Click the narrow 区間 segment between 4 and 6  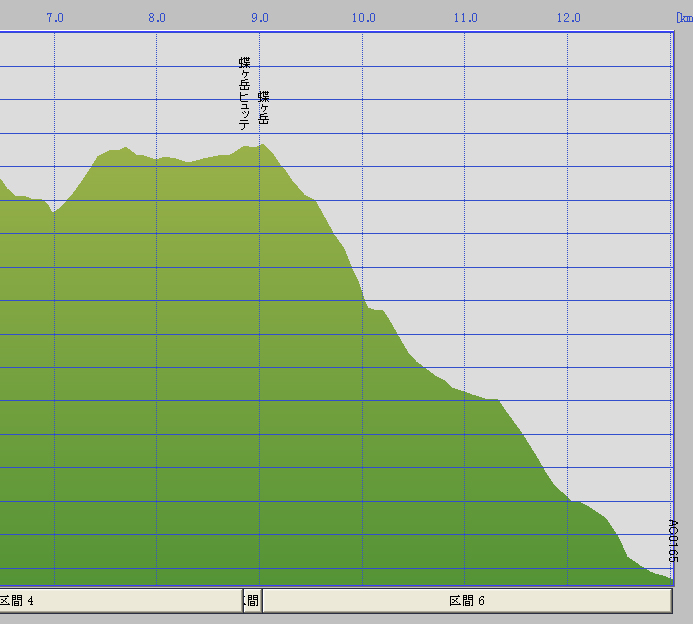(x=252, y=601)
